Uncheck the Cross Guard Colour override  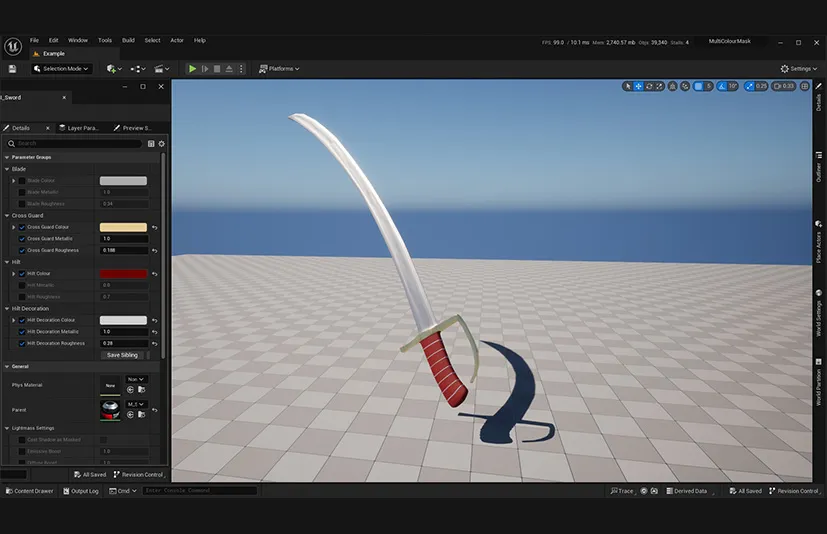(x=22, y=227)
